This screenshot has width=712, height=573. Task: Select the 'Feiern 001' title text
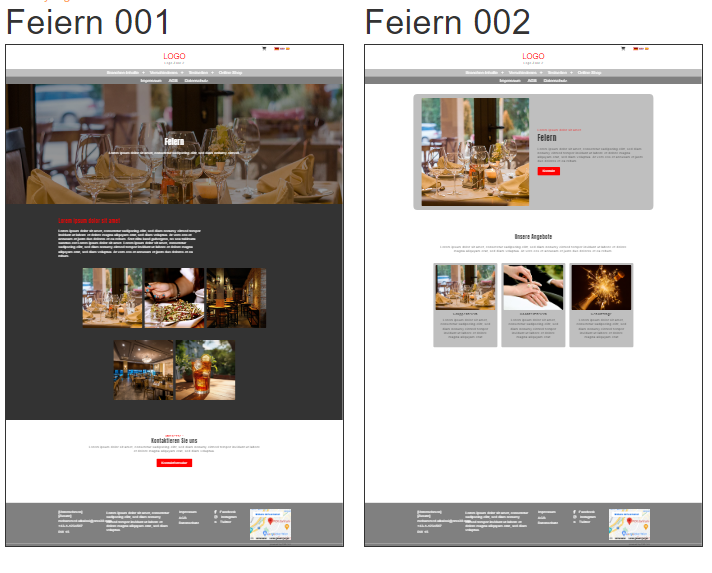(88, 22)
